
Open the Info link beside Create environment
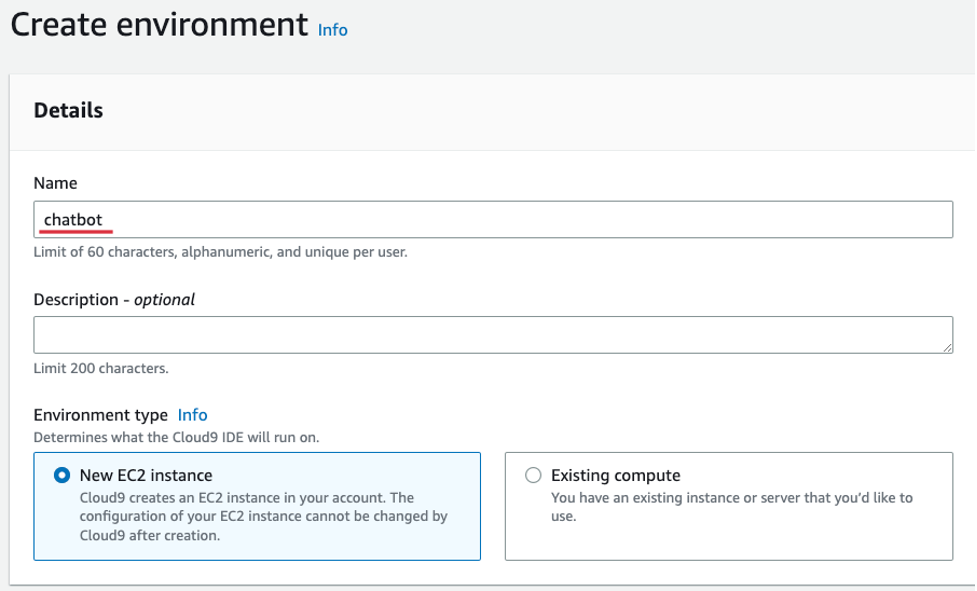click(x=332, y=30)
